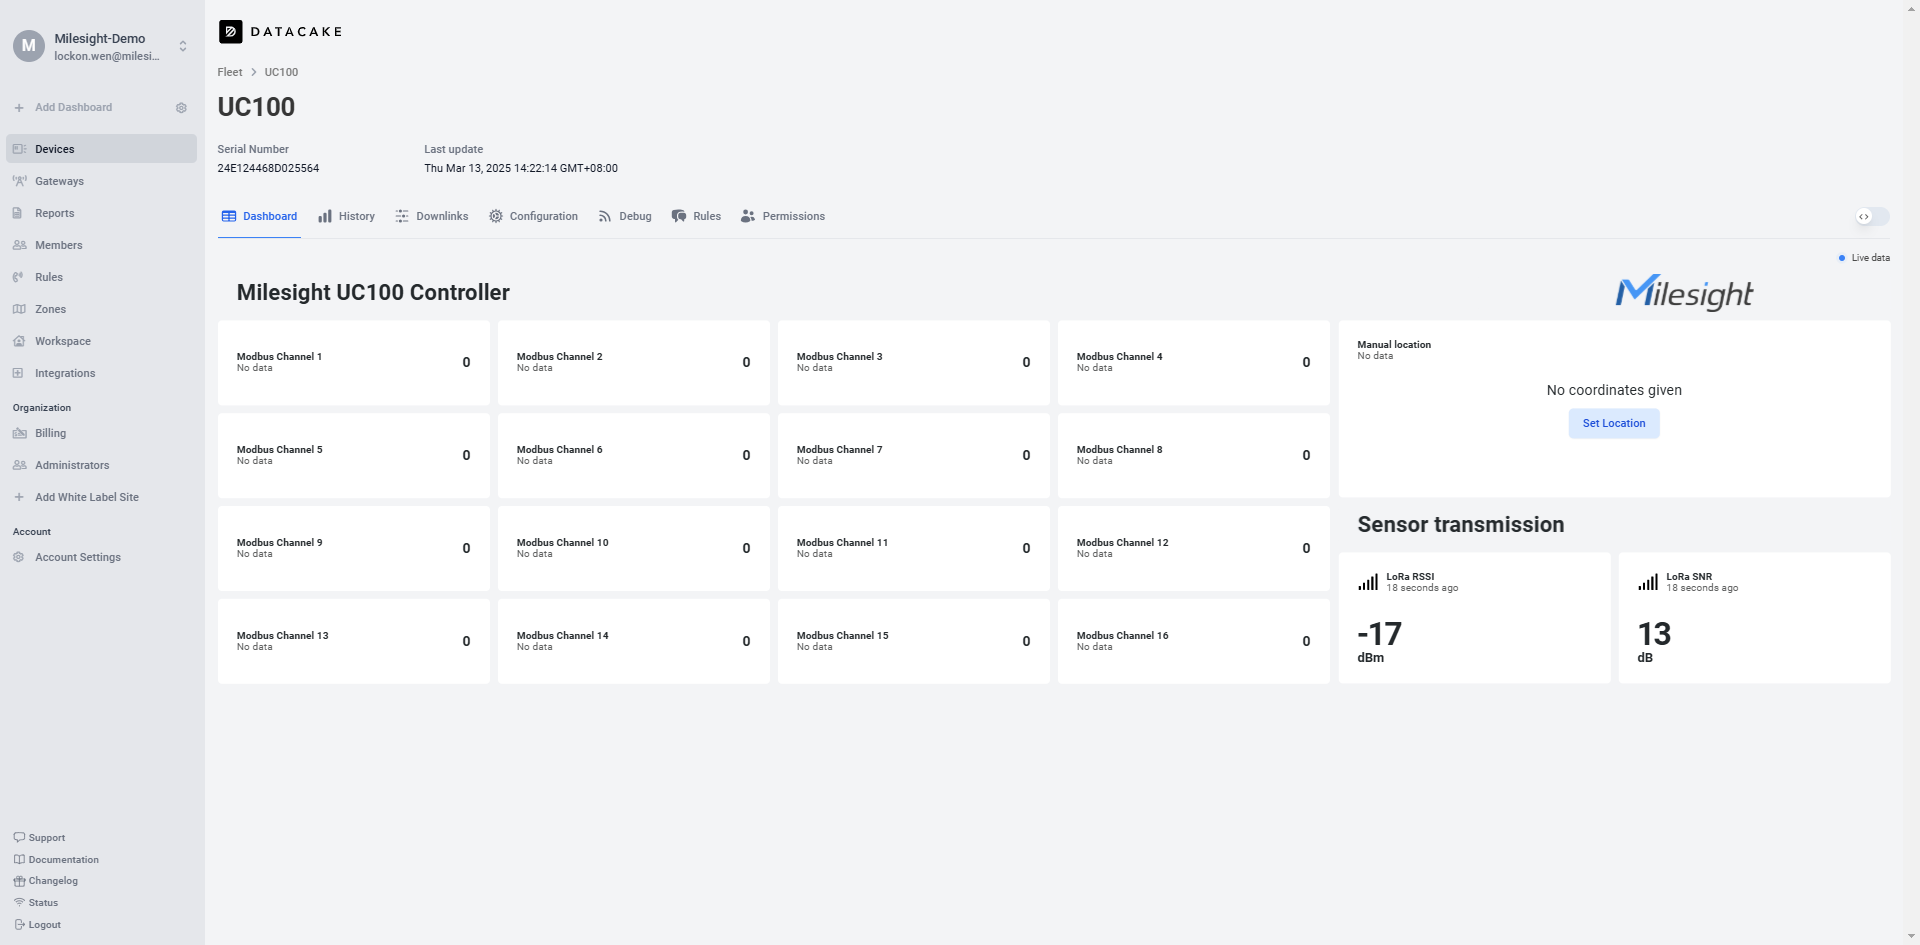The image size is (1920, 945).
Task: Click the Modbus Channel 6 widget
Action: click(634, 455)
